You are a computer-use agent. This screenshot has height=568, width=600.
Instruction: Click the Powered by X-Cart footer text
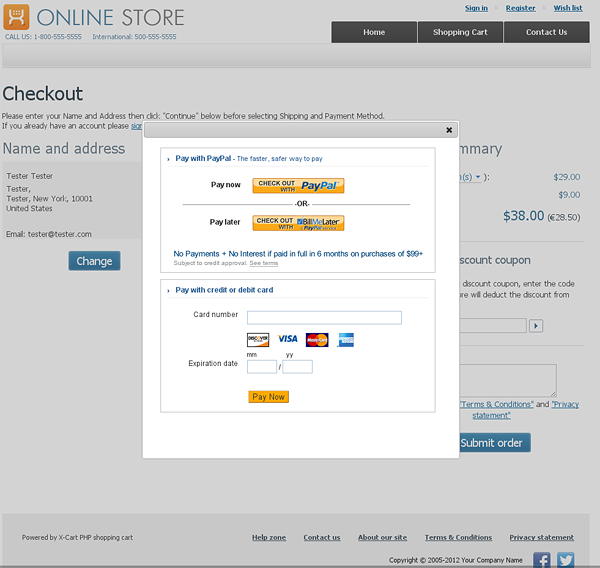click(x=77, y=537)
